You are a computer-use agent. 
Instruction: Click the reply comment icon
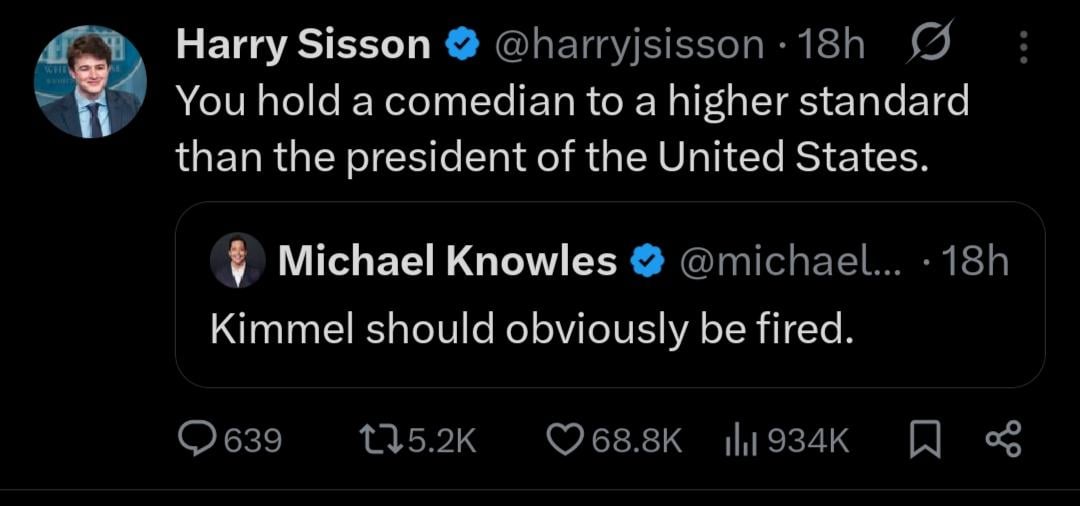click(194, 439)
